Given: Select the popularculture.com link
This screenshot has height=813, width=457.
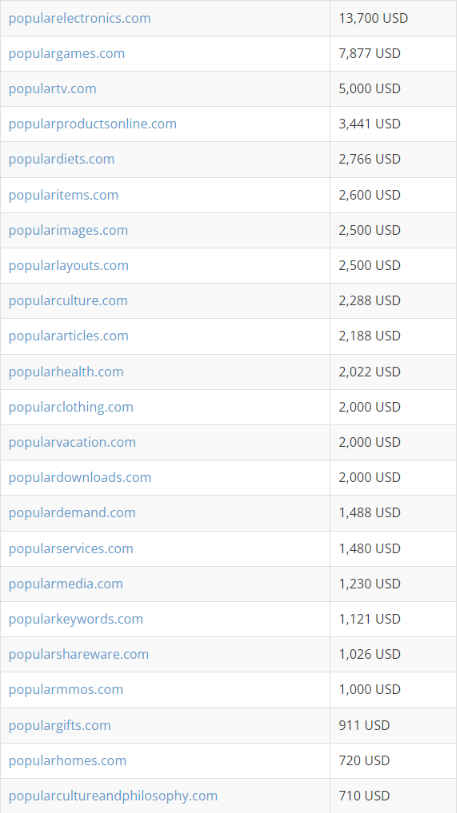Looking at the screenshot, I should (68, 301).
